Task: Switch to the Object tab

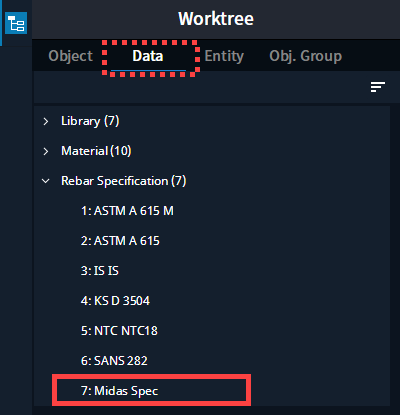Action: click(70, 56)
